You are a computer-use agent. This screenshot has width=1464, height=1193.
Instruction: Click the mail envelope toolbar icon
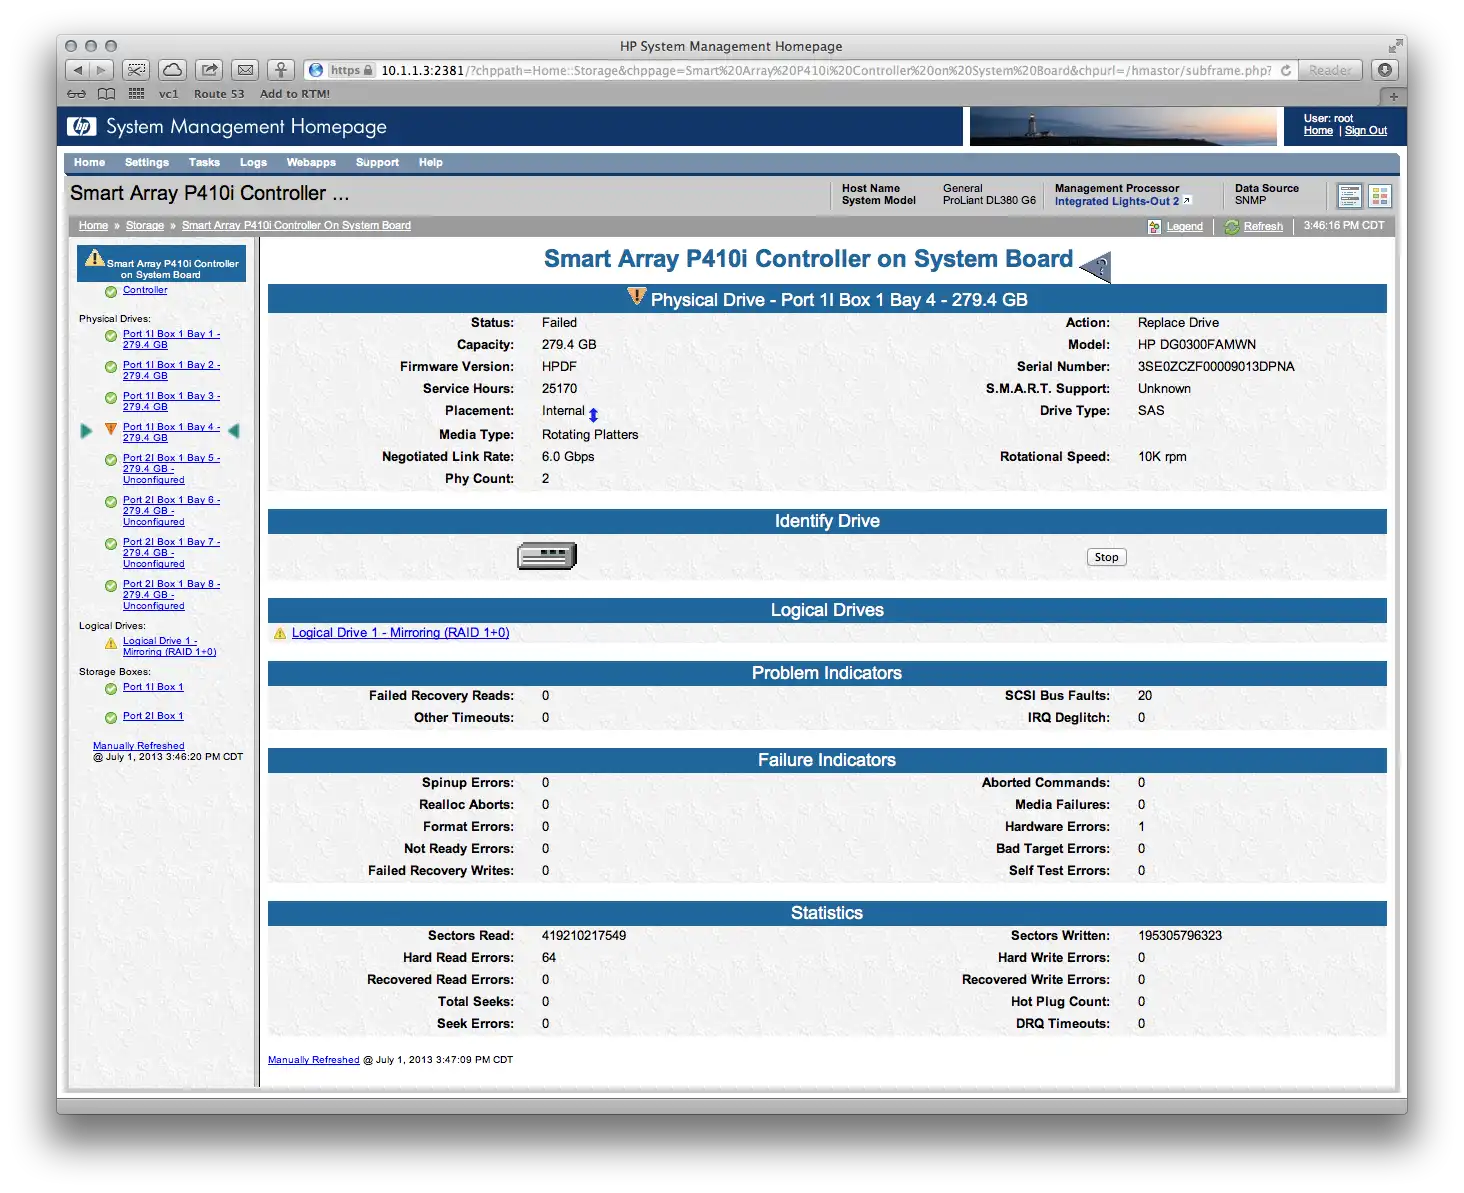[x=245, y=70]
